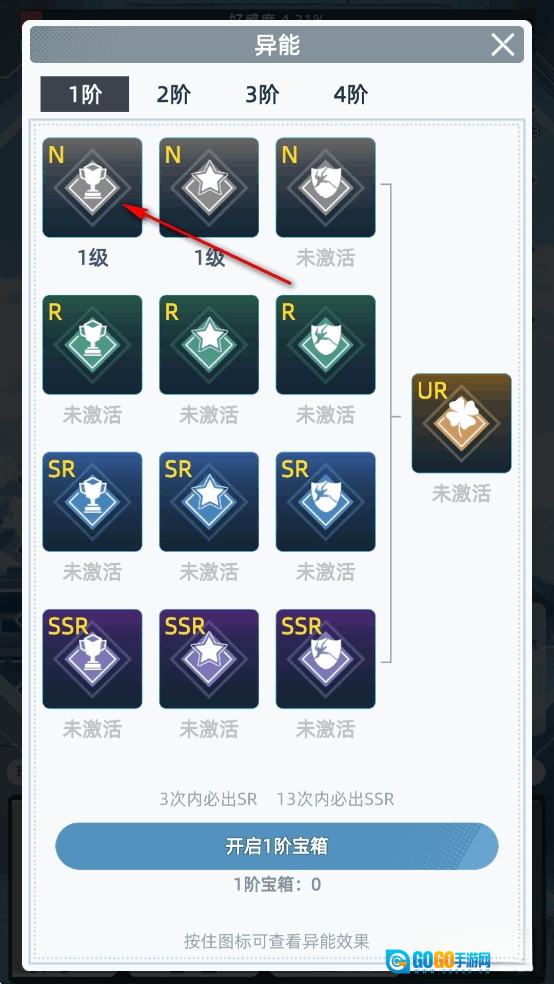Switch to the 2阶 tab
The width and height of the screenshot is (554, 984).
click(x=173, y=95)
